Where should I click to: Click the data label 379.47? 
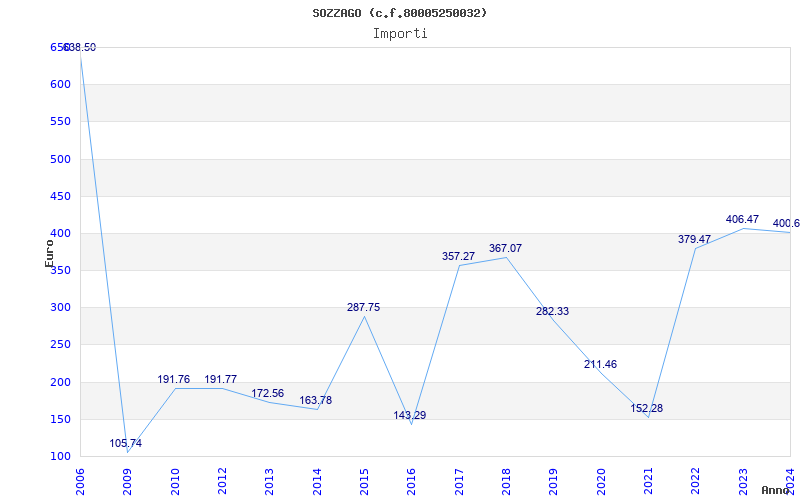(x=694, y=239)
